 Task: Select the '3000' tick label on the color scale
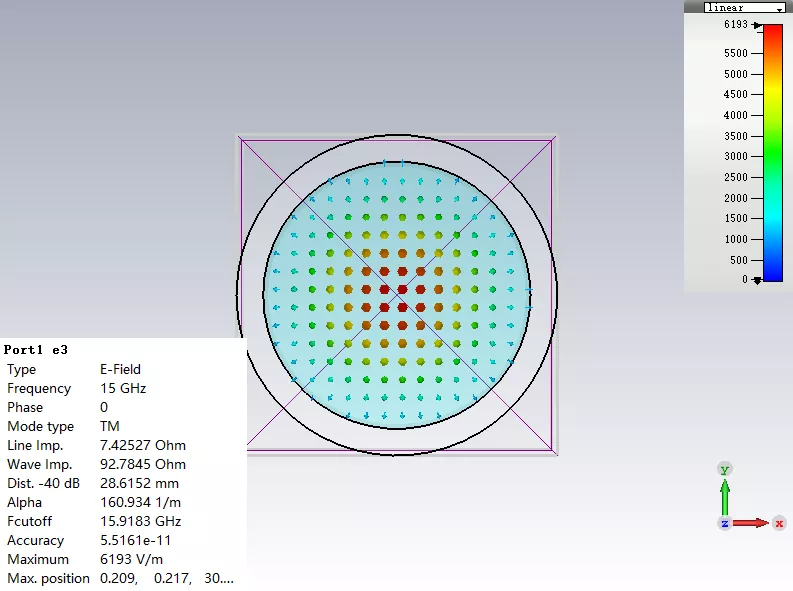pos(736,156)
